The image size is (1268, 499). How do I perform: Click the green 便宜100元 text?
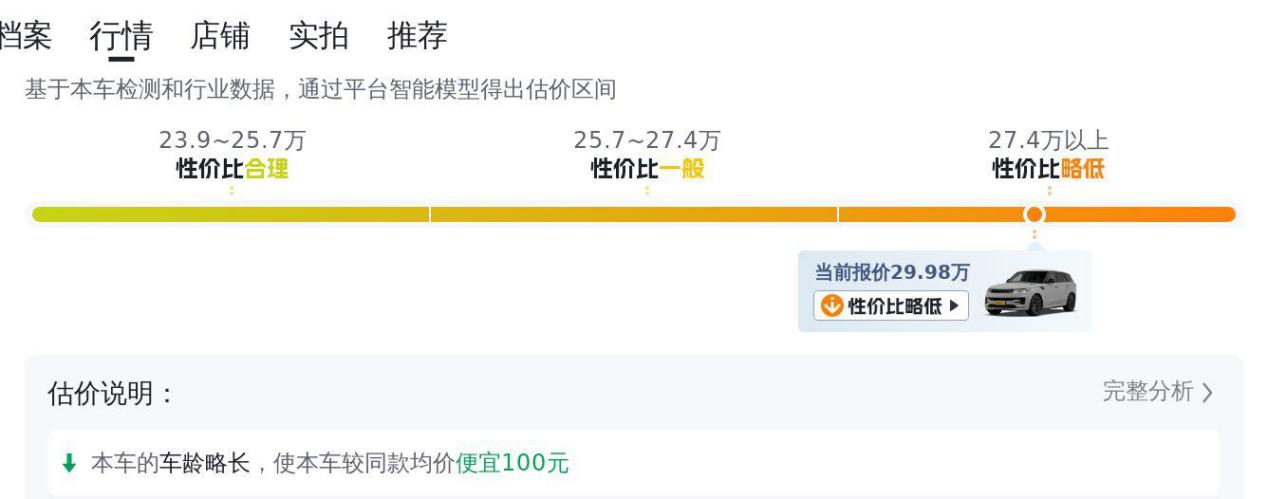[x=512, y=463]
